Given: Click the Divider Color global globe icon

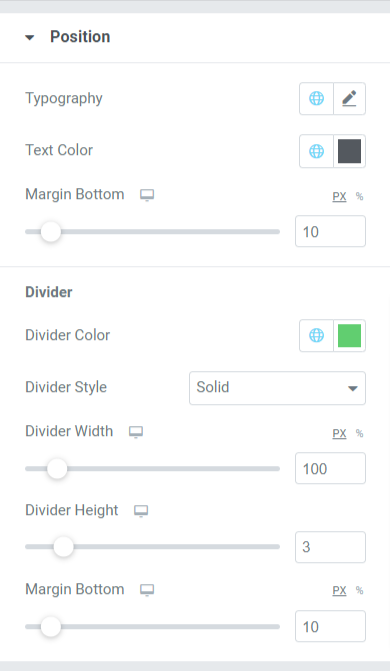Looking at the screenshot, I should point(316,335).
